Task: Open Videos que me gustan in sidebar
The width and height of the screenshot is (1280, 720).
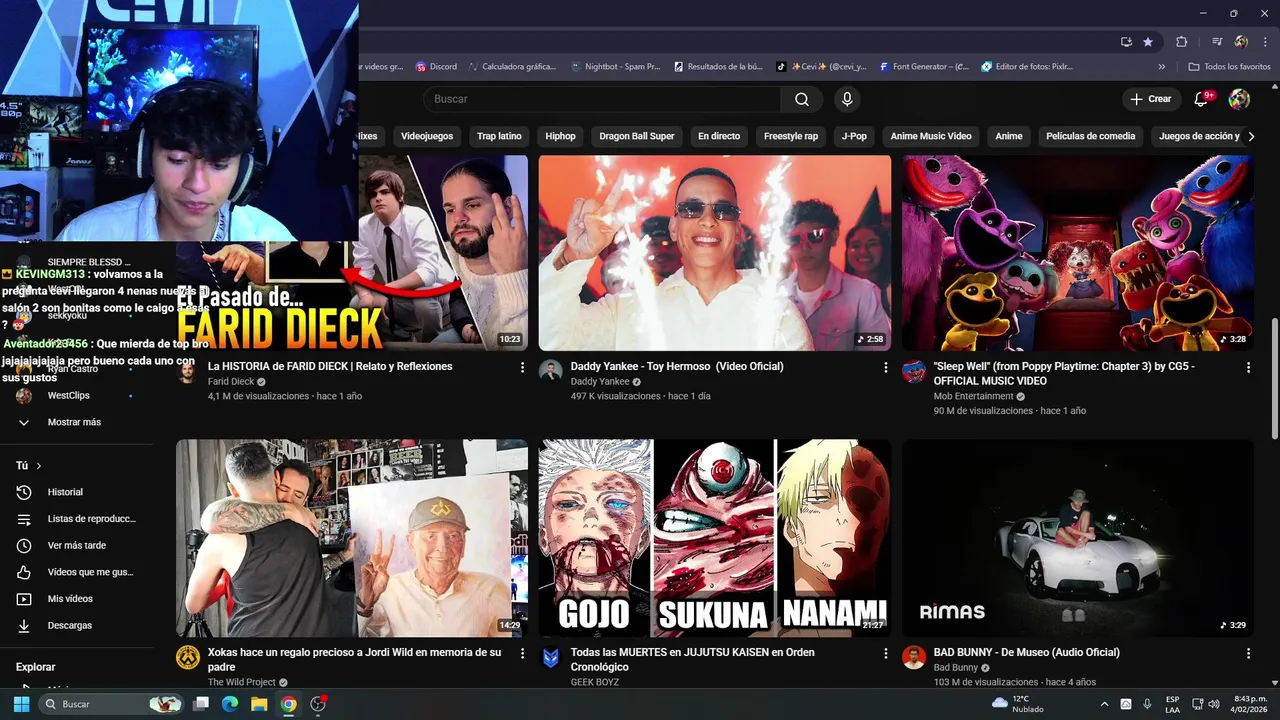Action: (x=74, y=572)
